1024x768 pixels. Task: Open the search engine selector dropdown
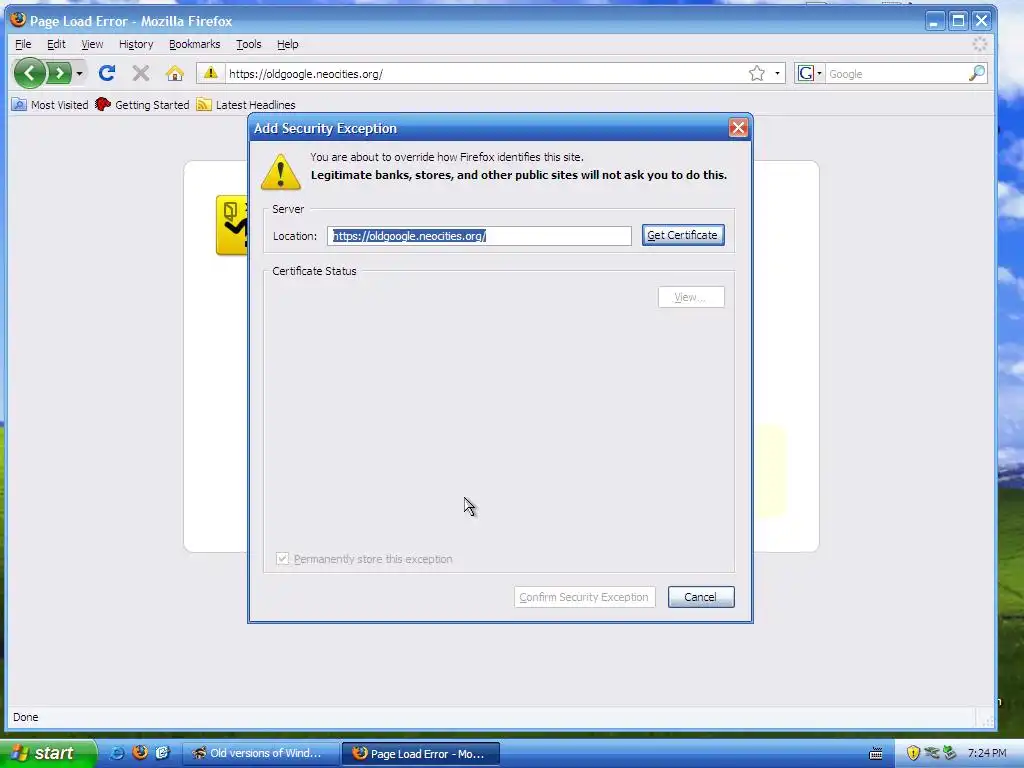(810, 73)
